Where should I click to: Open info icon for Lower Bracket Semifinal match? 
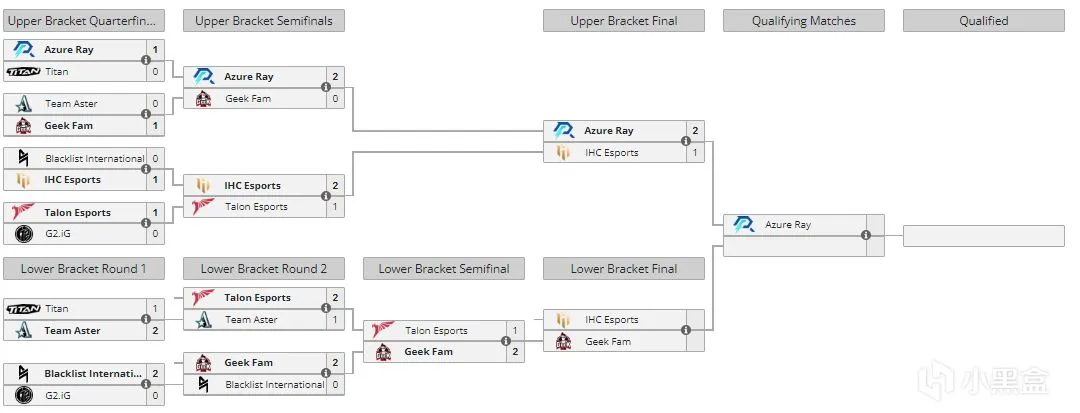[506, 341]
